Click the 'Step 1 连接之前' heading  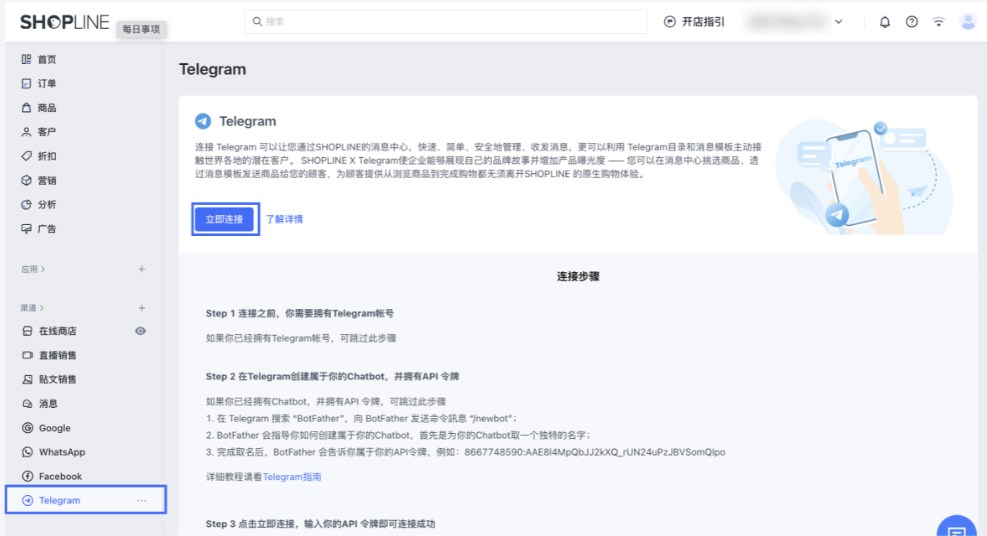click(x=300, y=313)
